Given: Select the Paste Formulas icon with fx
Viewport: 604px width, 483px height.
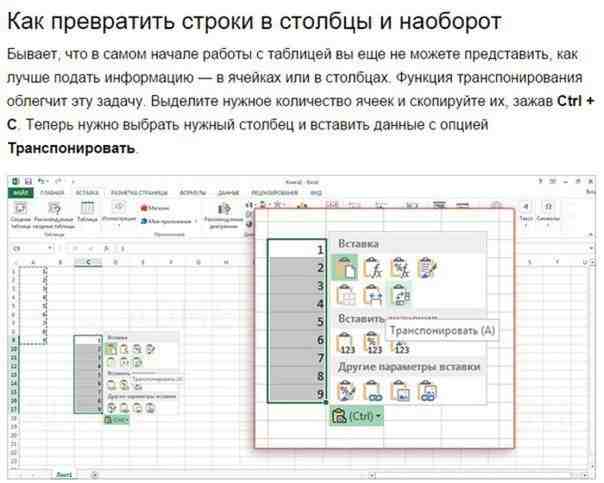Looking at the screenshot, I should tap(373, 267).
